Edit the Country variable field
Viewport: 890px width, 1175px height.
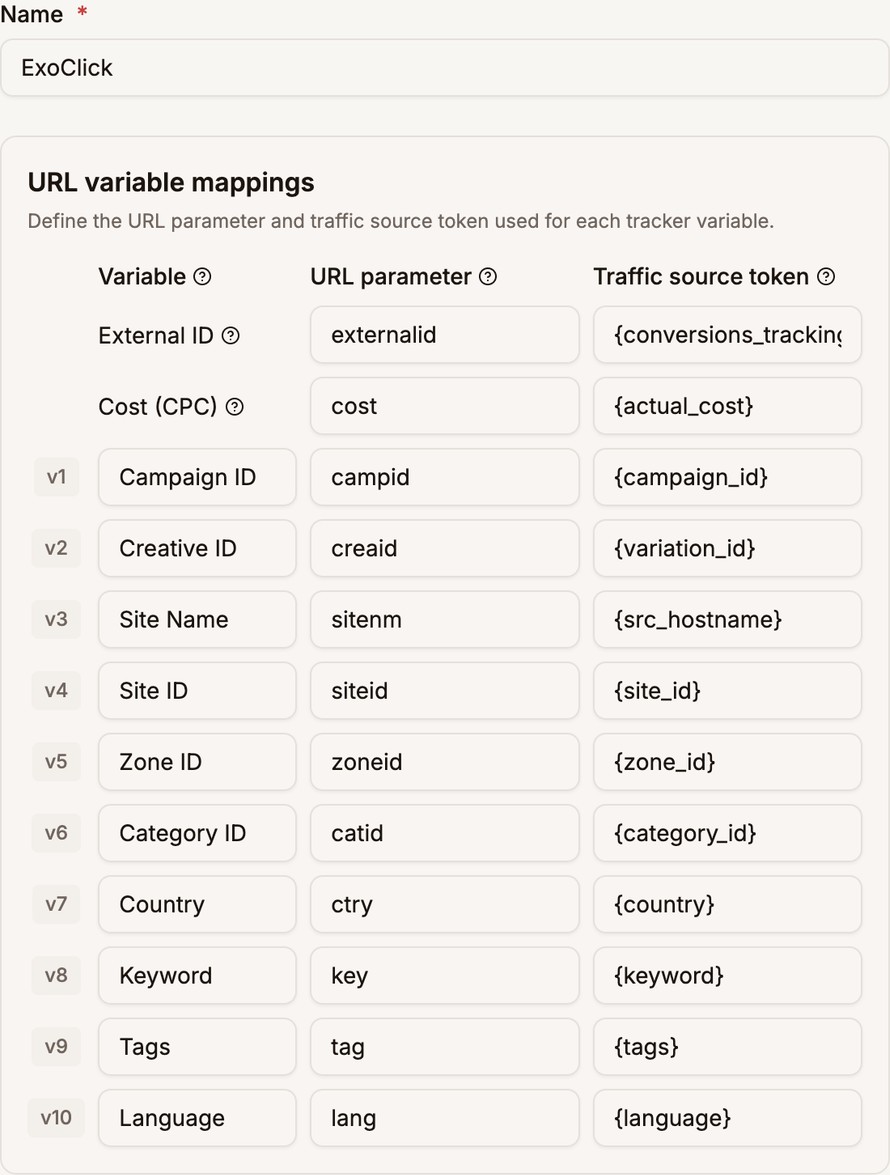point(197,904)
